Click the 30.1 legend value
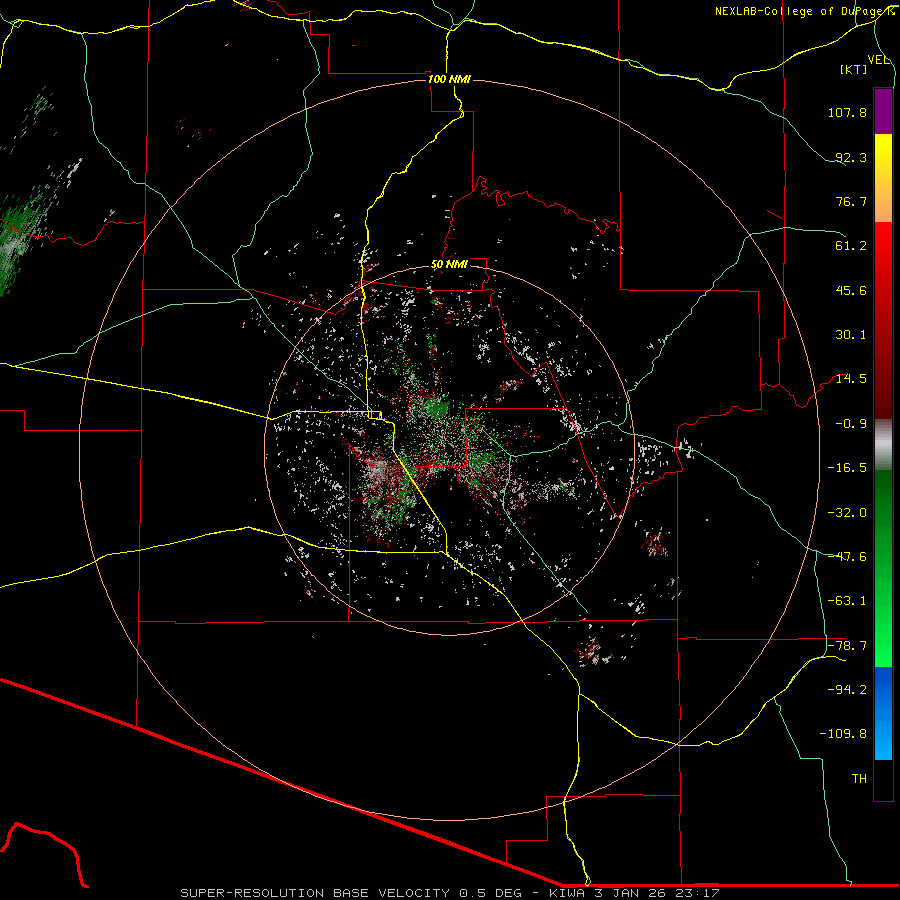 click(851, 335)
